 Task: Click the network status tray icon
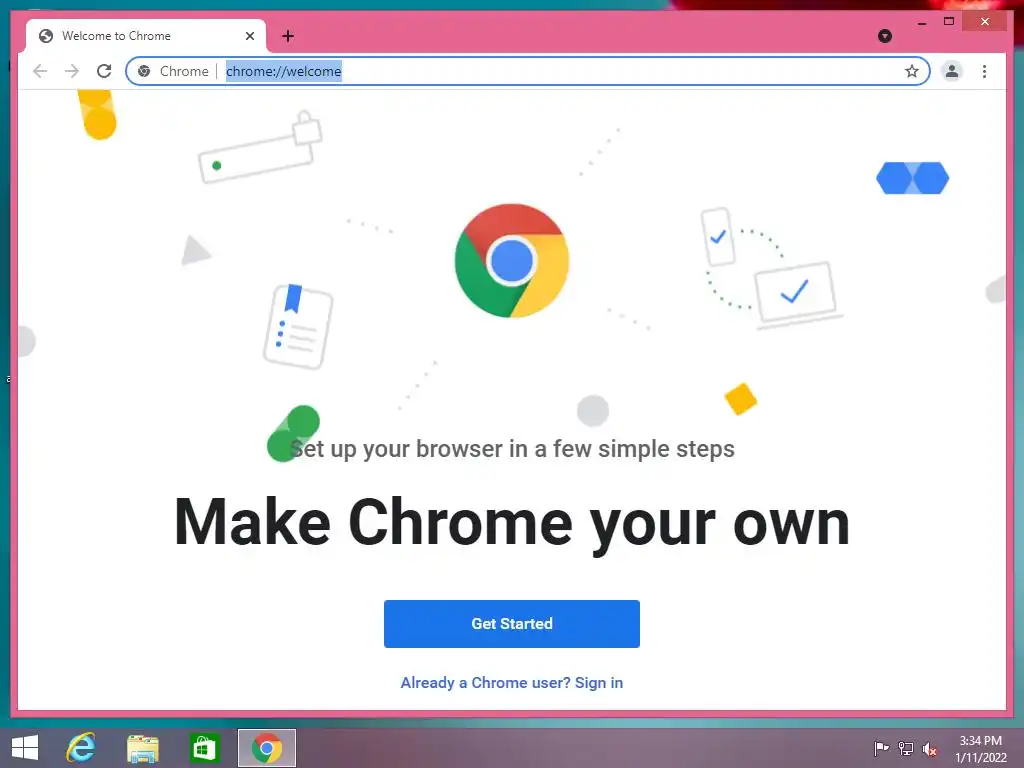[905, 748]
